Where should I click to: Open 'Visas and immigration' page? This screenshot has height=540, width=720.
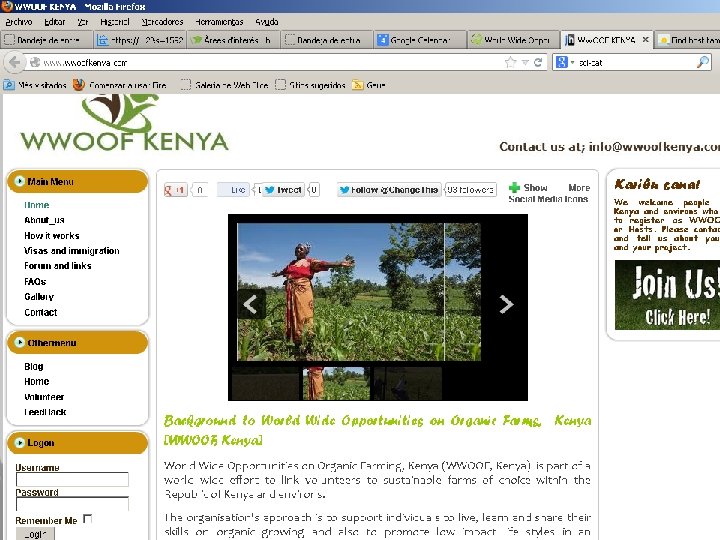pos(72,251)
